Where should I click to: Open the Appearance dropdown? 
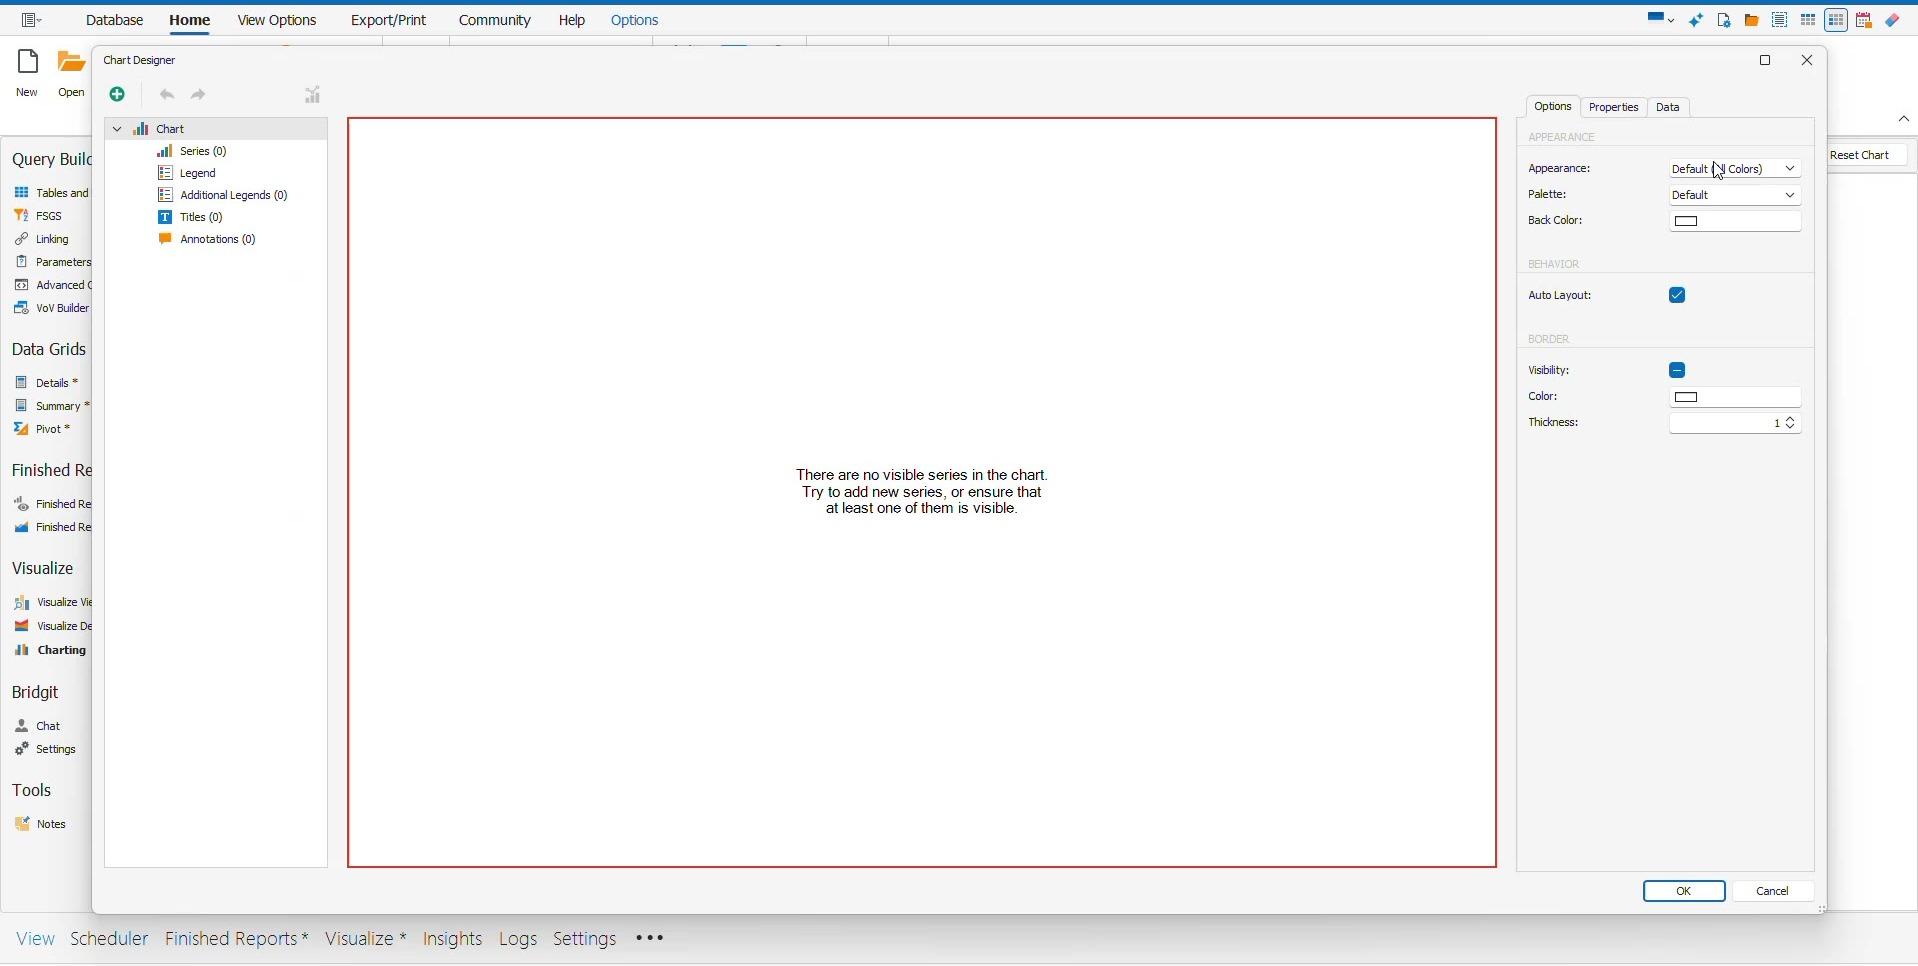click(1735, 169)
